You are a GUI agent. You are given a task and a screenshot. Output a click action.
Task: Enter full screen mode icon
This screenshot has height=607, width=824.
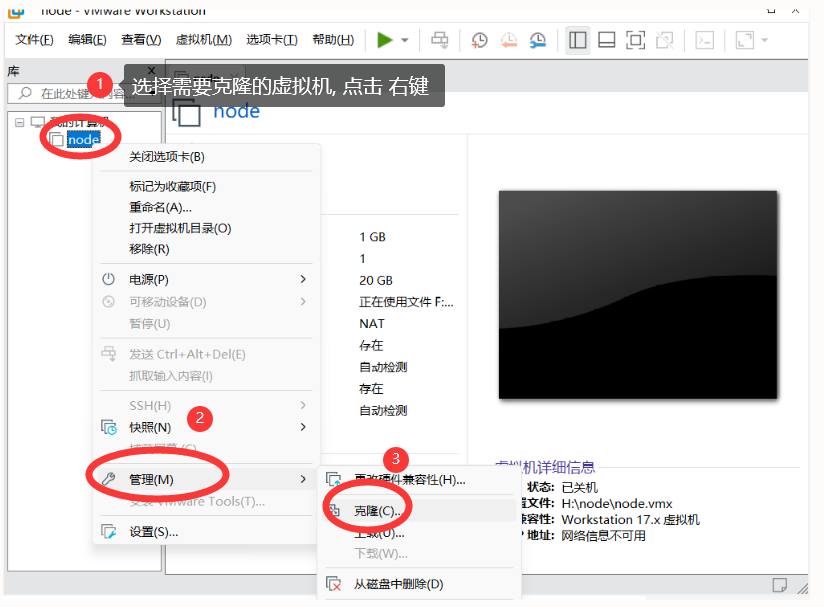click(635, 40)
